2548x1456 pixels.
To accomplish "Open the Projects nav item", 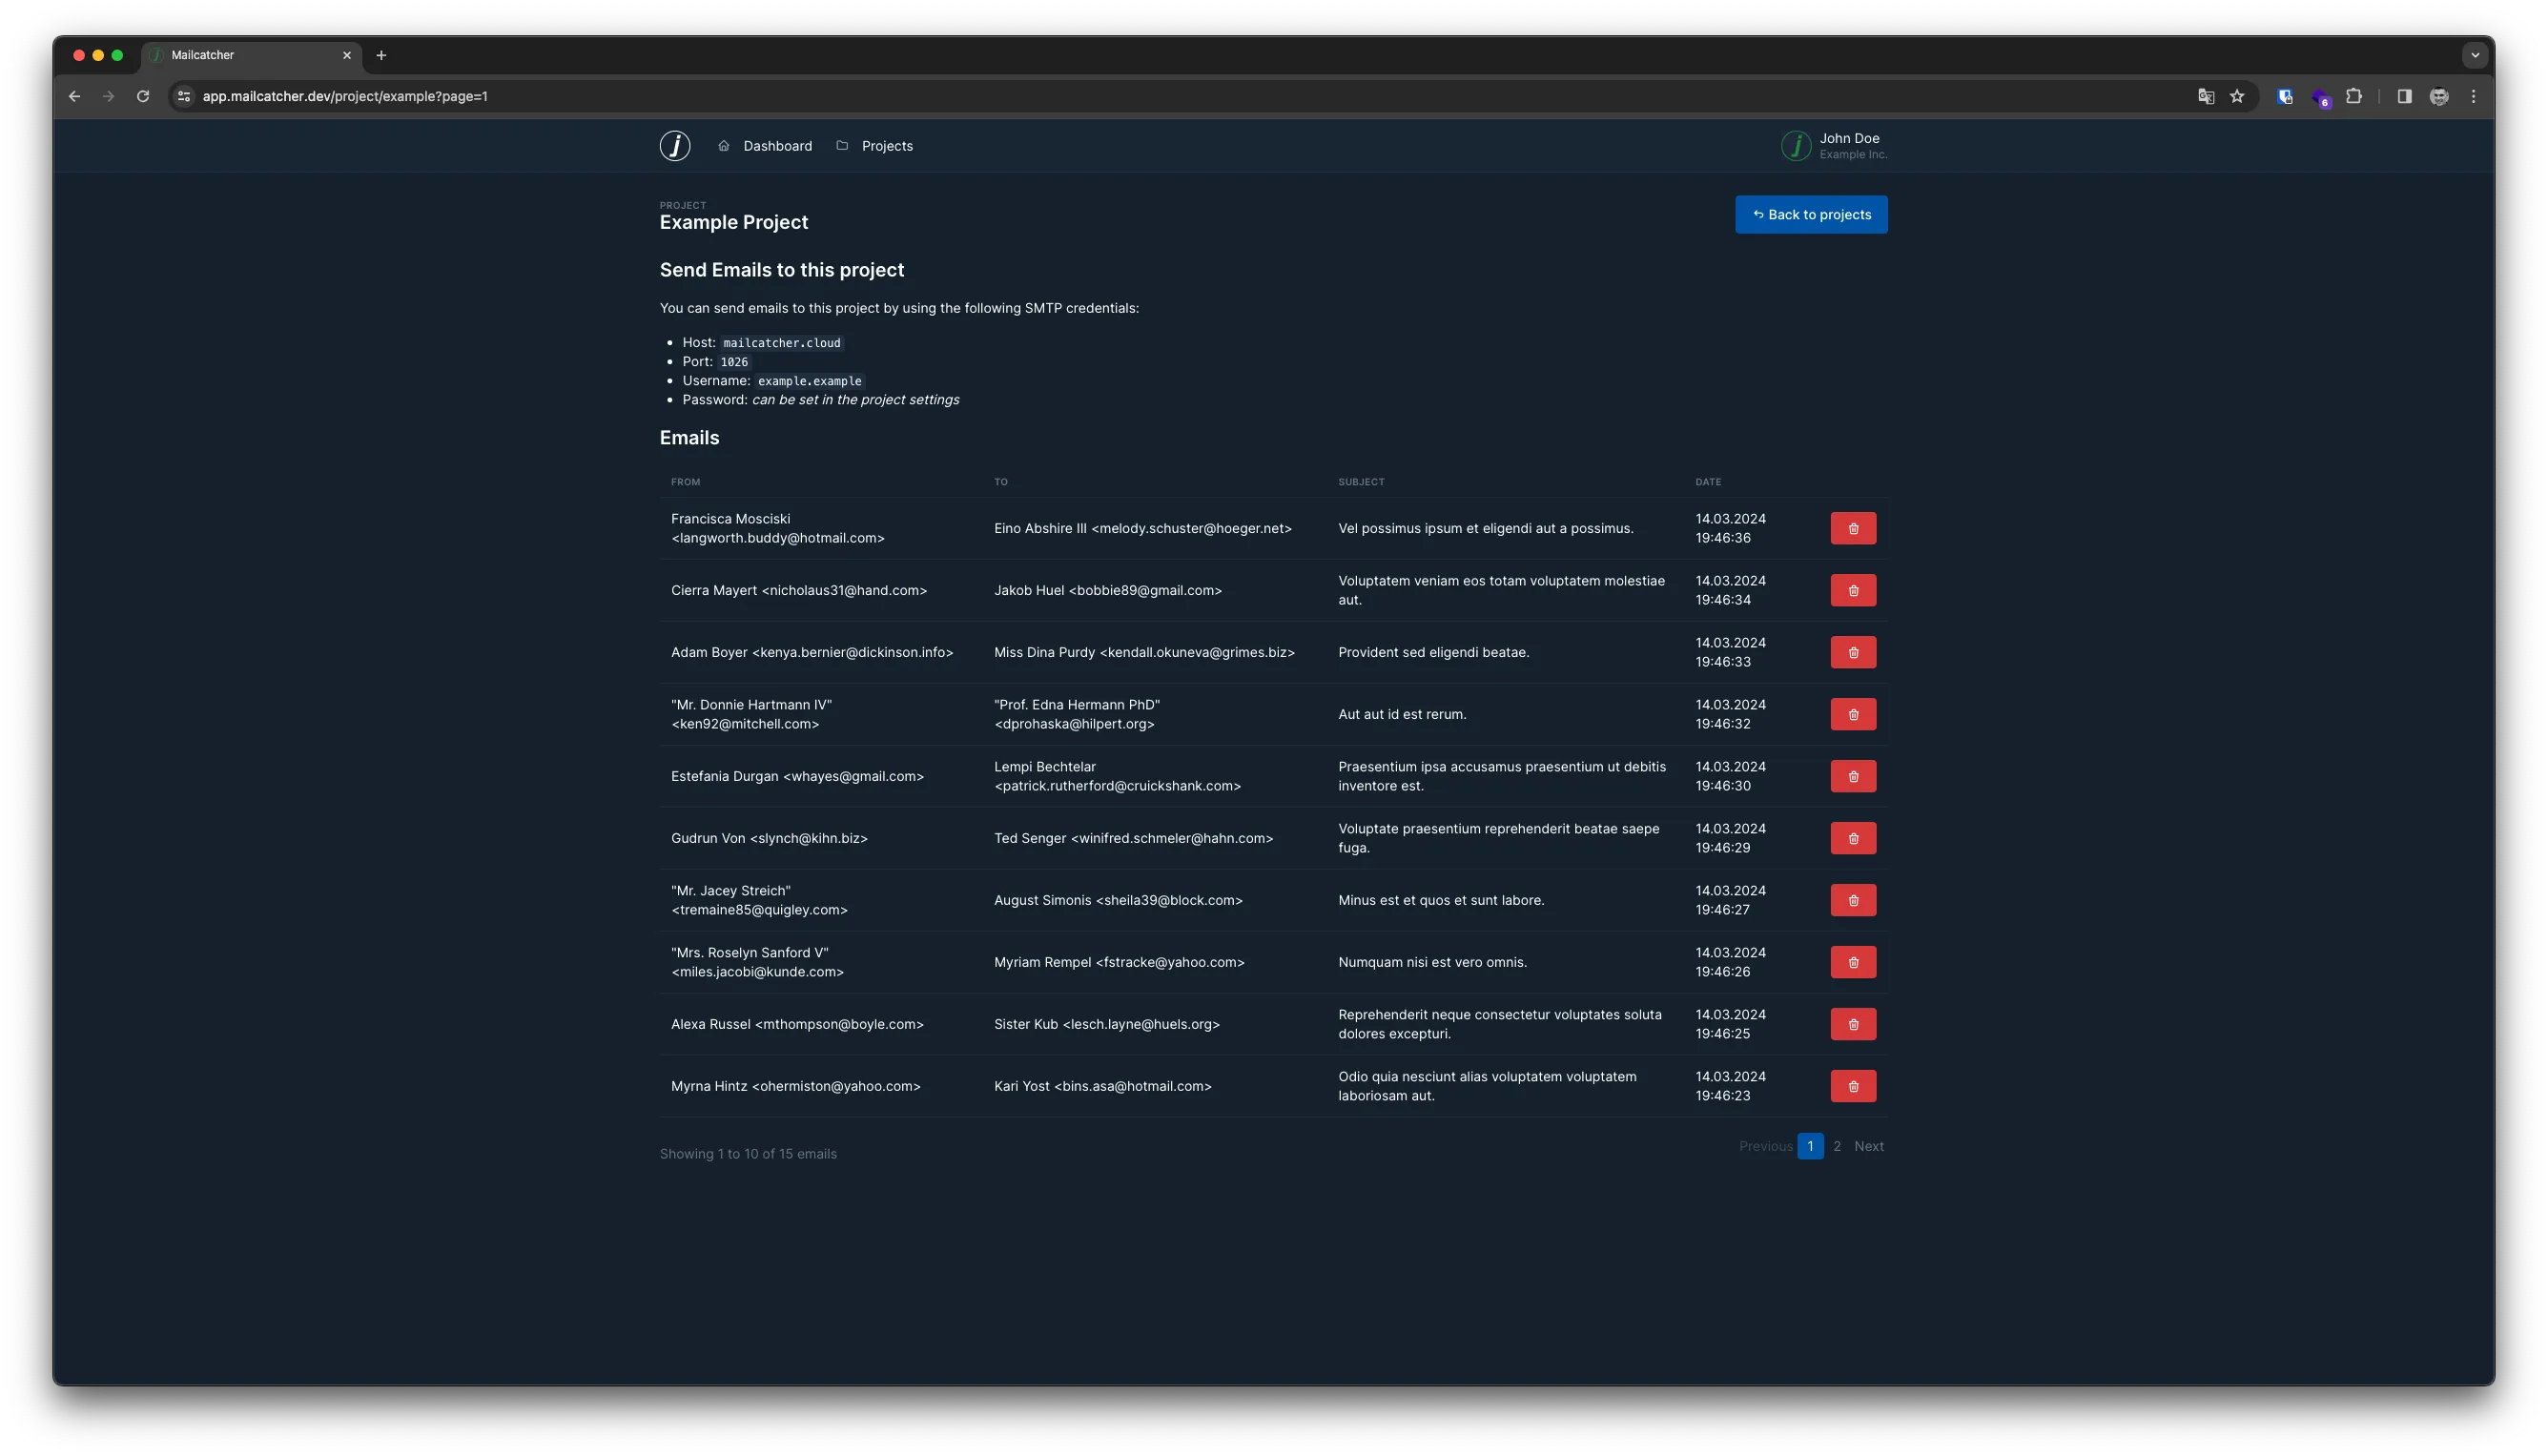I will coord(875,146).
